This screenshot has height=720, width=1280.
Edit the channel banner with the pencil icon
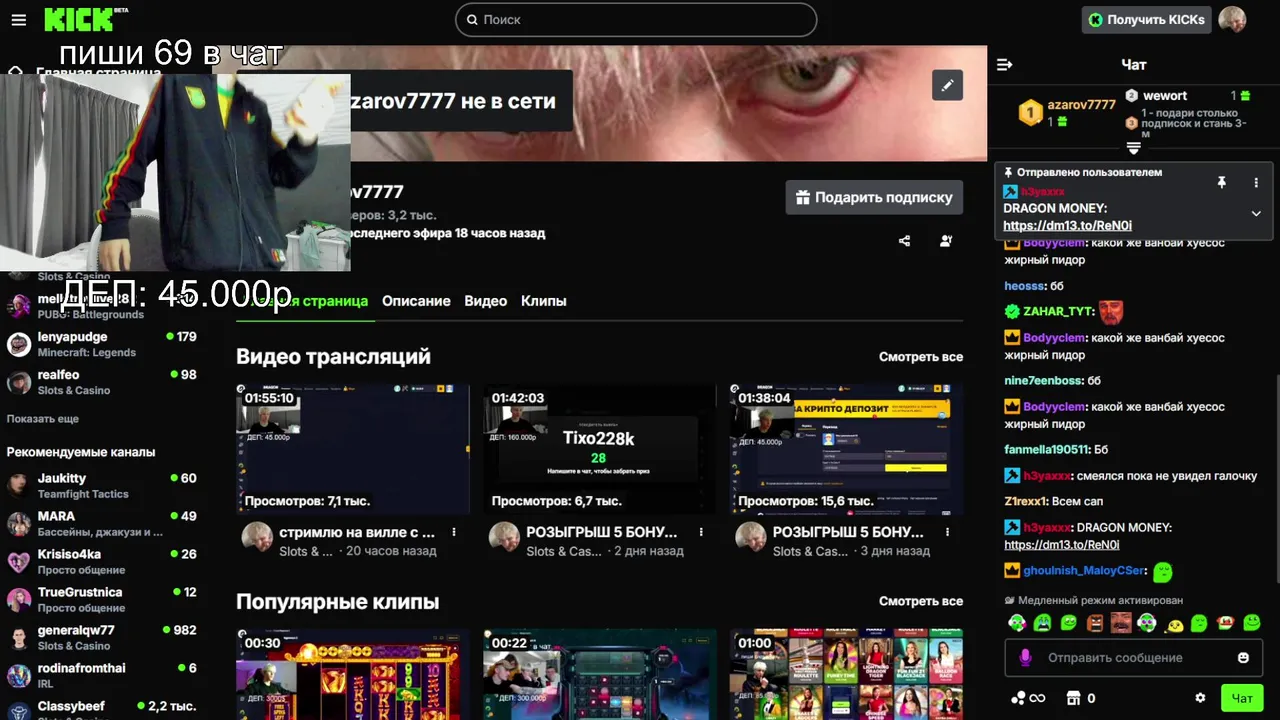(947, 85)
